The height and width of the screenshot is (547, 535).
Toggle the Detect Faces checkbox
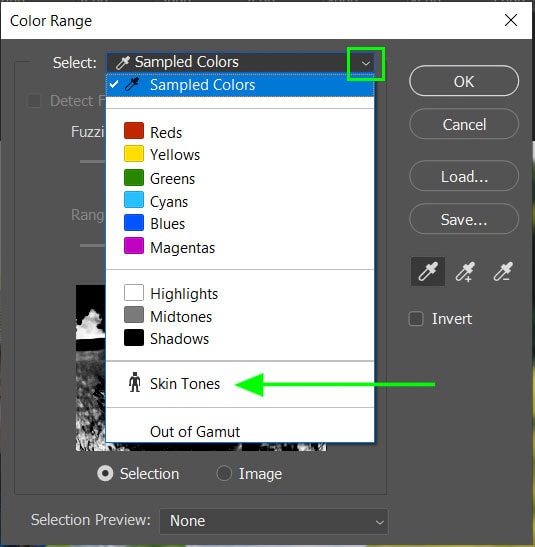tap(34, 101)
